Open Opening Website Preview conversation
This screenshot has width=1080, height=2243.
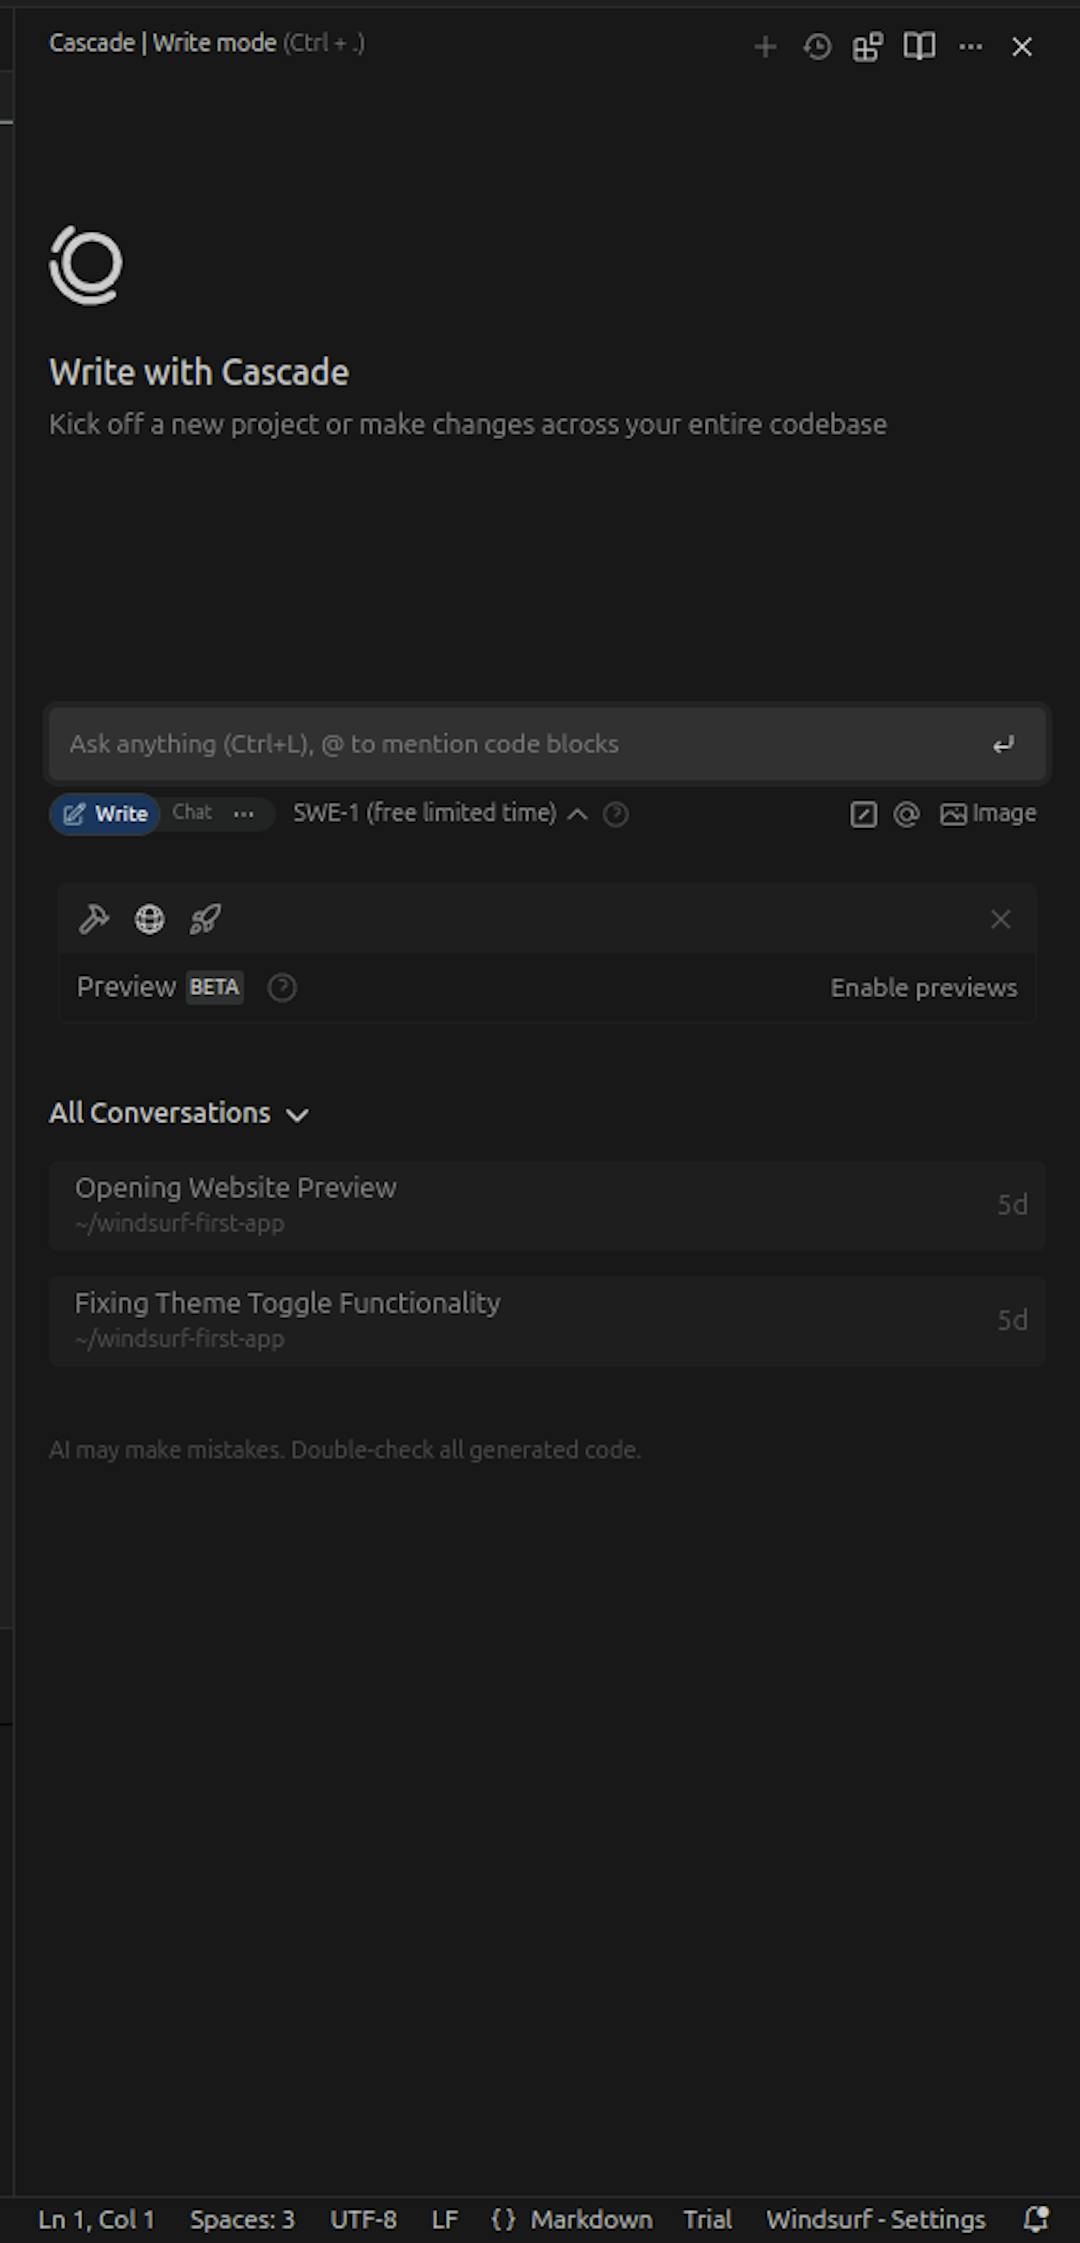pos(547,1204)
